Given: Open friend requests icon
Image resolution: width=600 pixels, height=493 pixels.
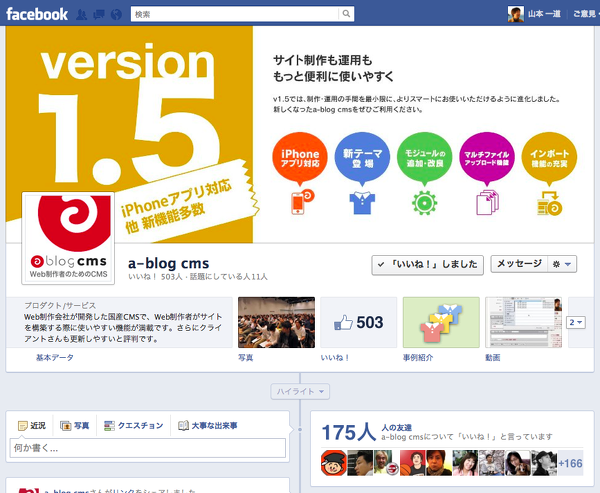Looking at the screenshot, I should [81, 15].
